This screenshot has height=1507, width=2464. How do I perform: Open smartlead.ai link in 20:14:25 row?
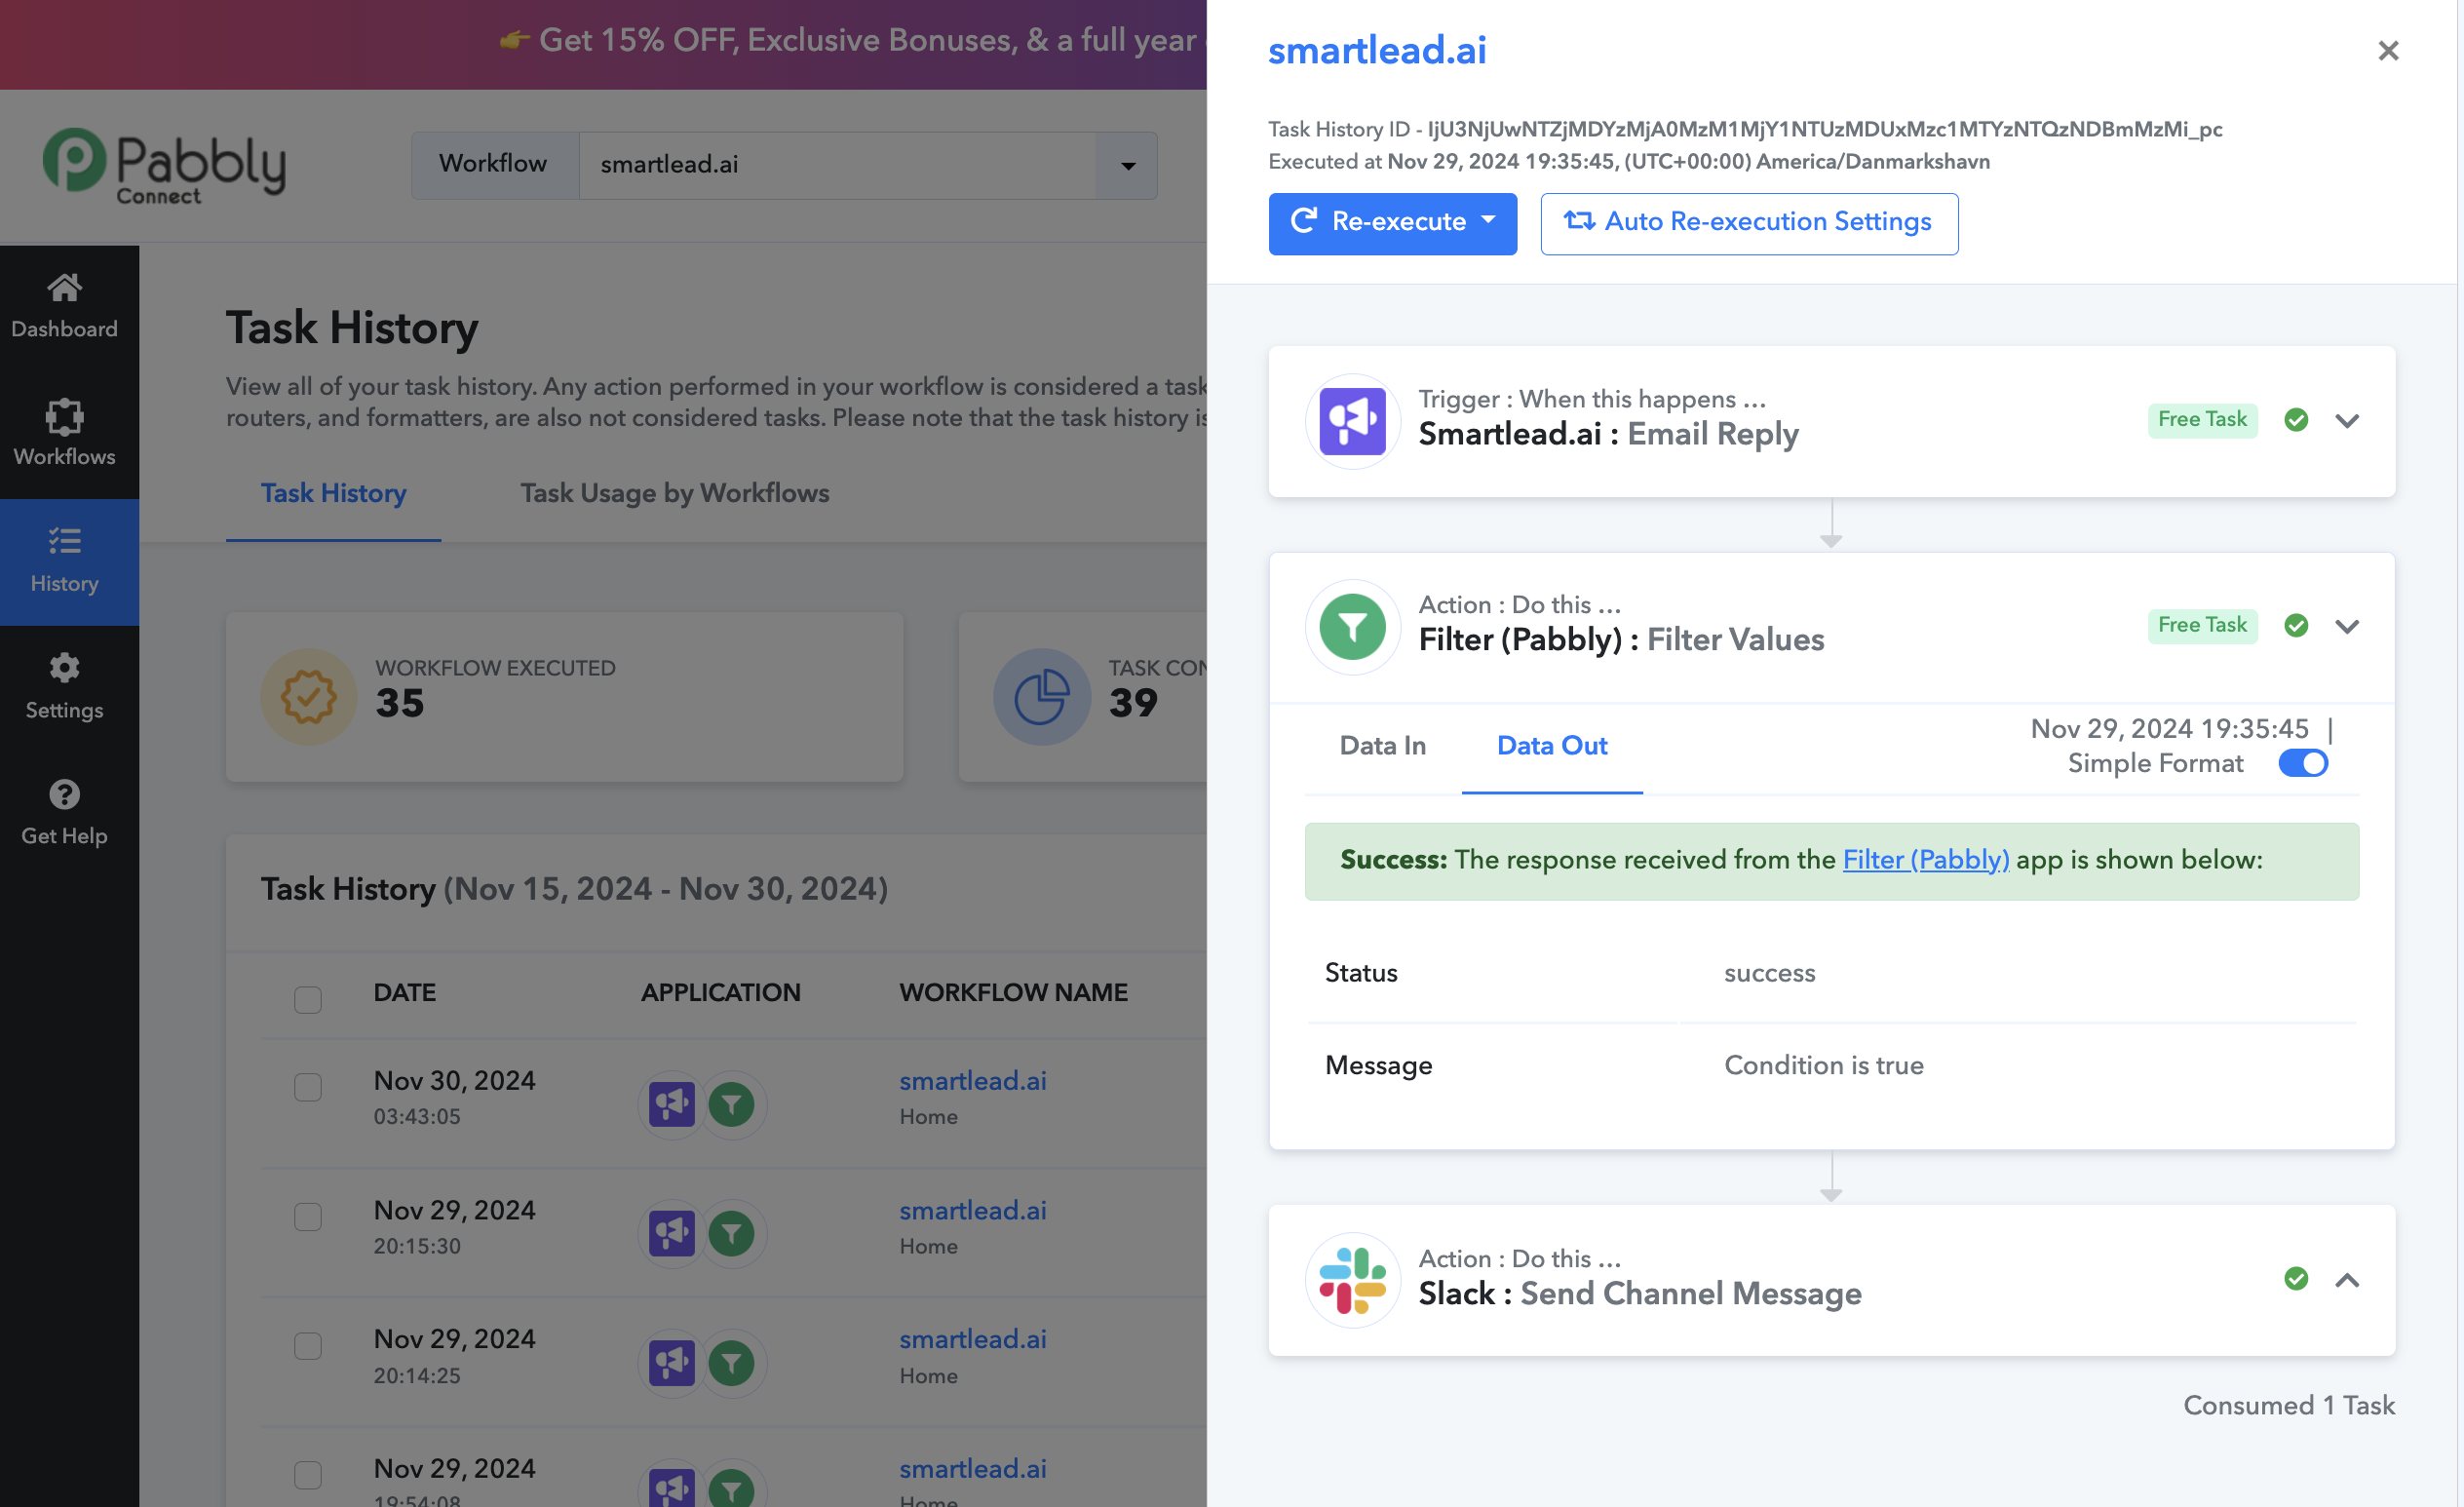pyautogui.click(x=972, y=1339)
